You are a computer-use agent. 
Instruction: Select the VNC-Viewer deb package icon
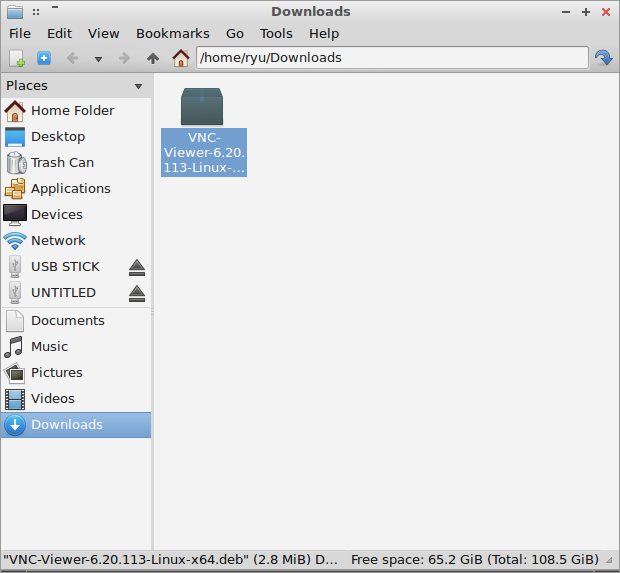tap(202, 106)
